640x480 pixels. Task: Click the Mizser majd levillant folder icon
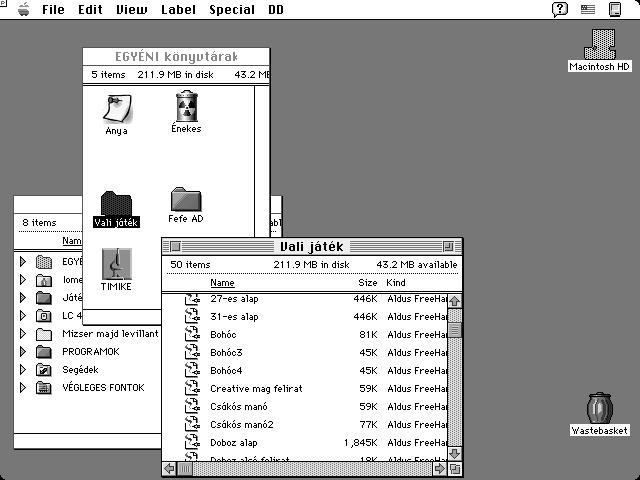[x=44, y=334]
